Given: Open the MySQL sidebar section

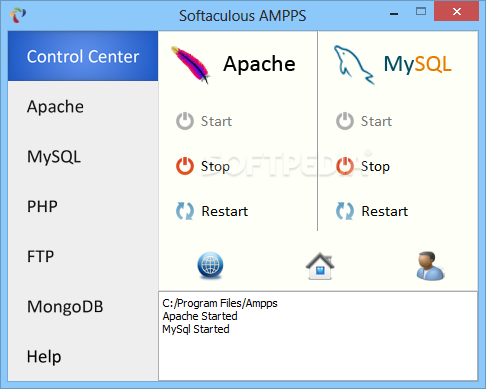Looking at the screenshot, I should (83, 157).
